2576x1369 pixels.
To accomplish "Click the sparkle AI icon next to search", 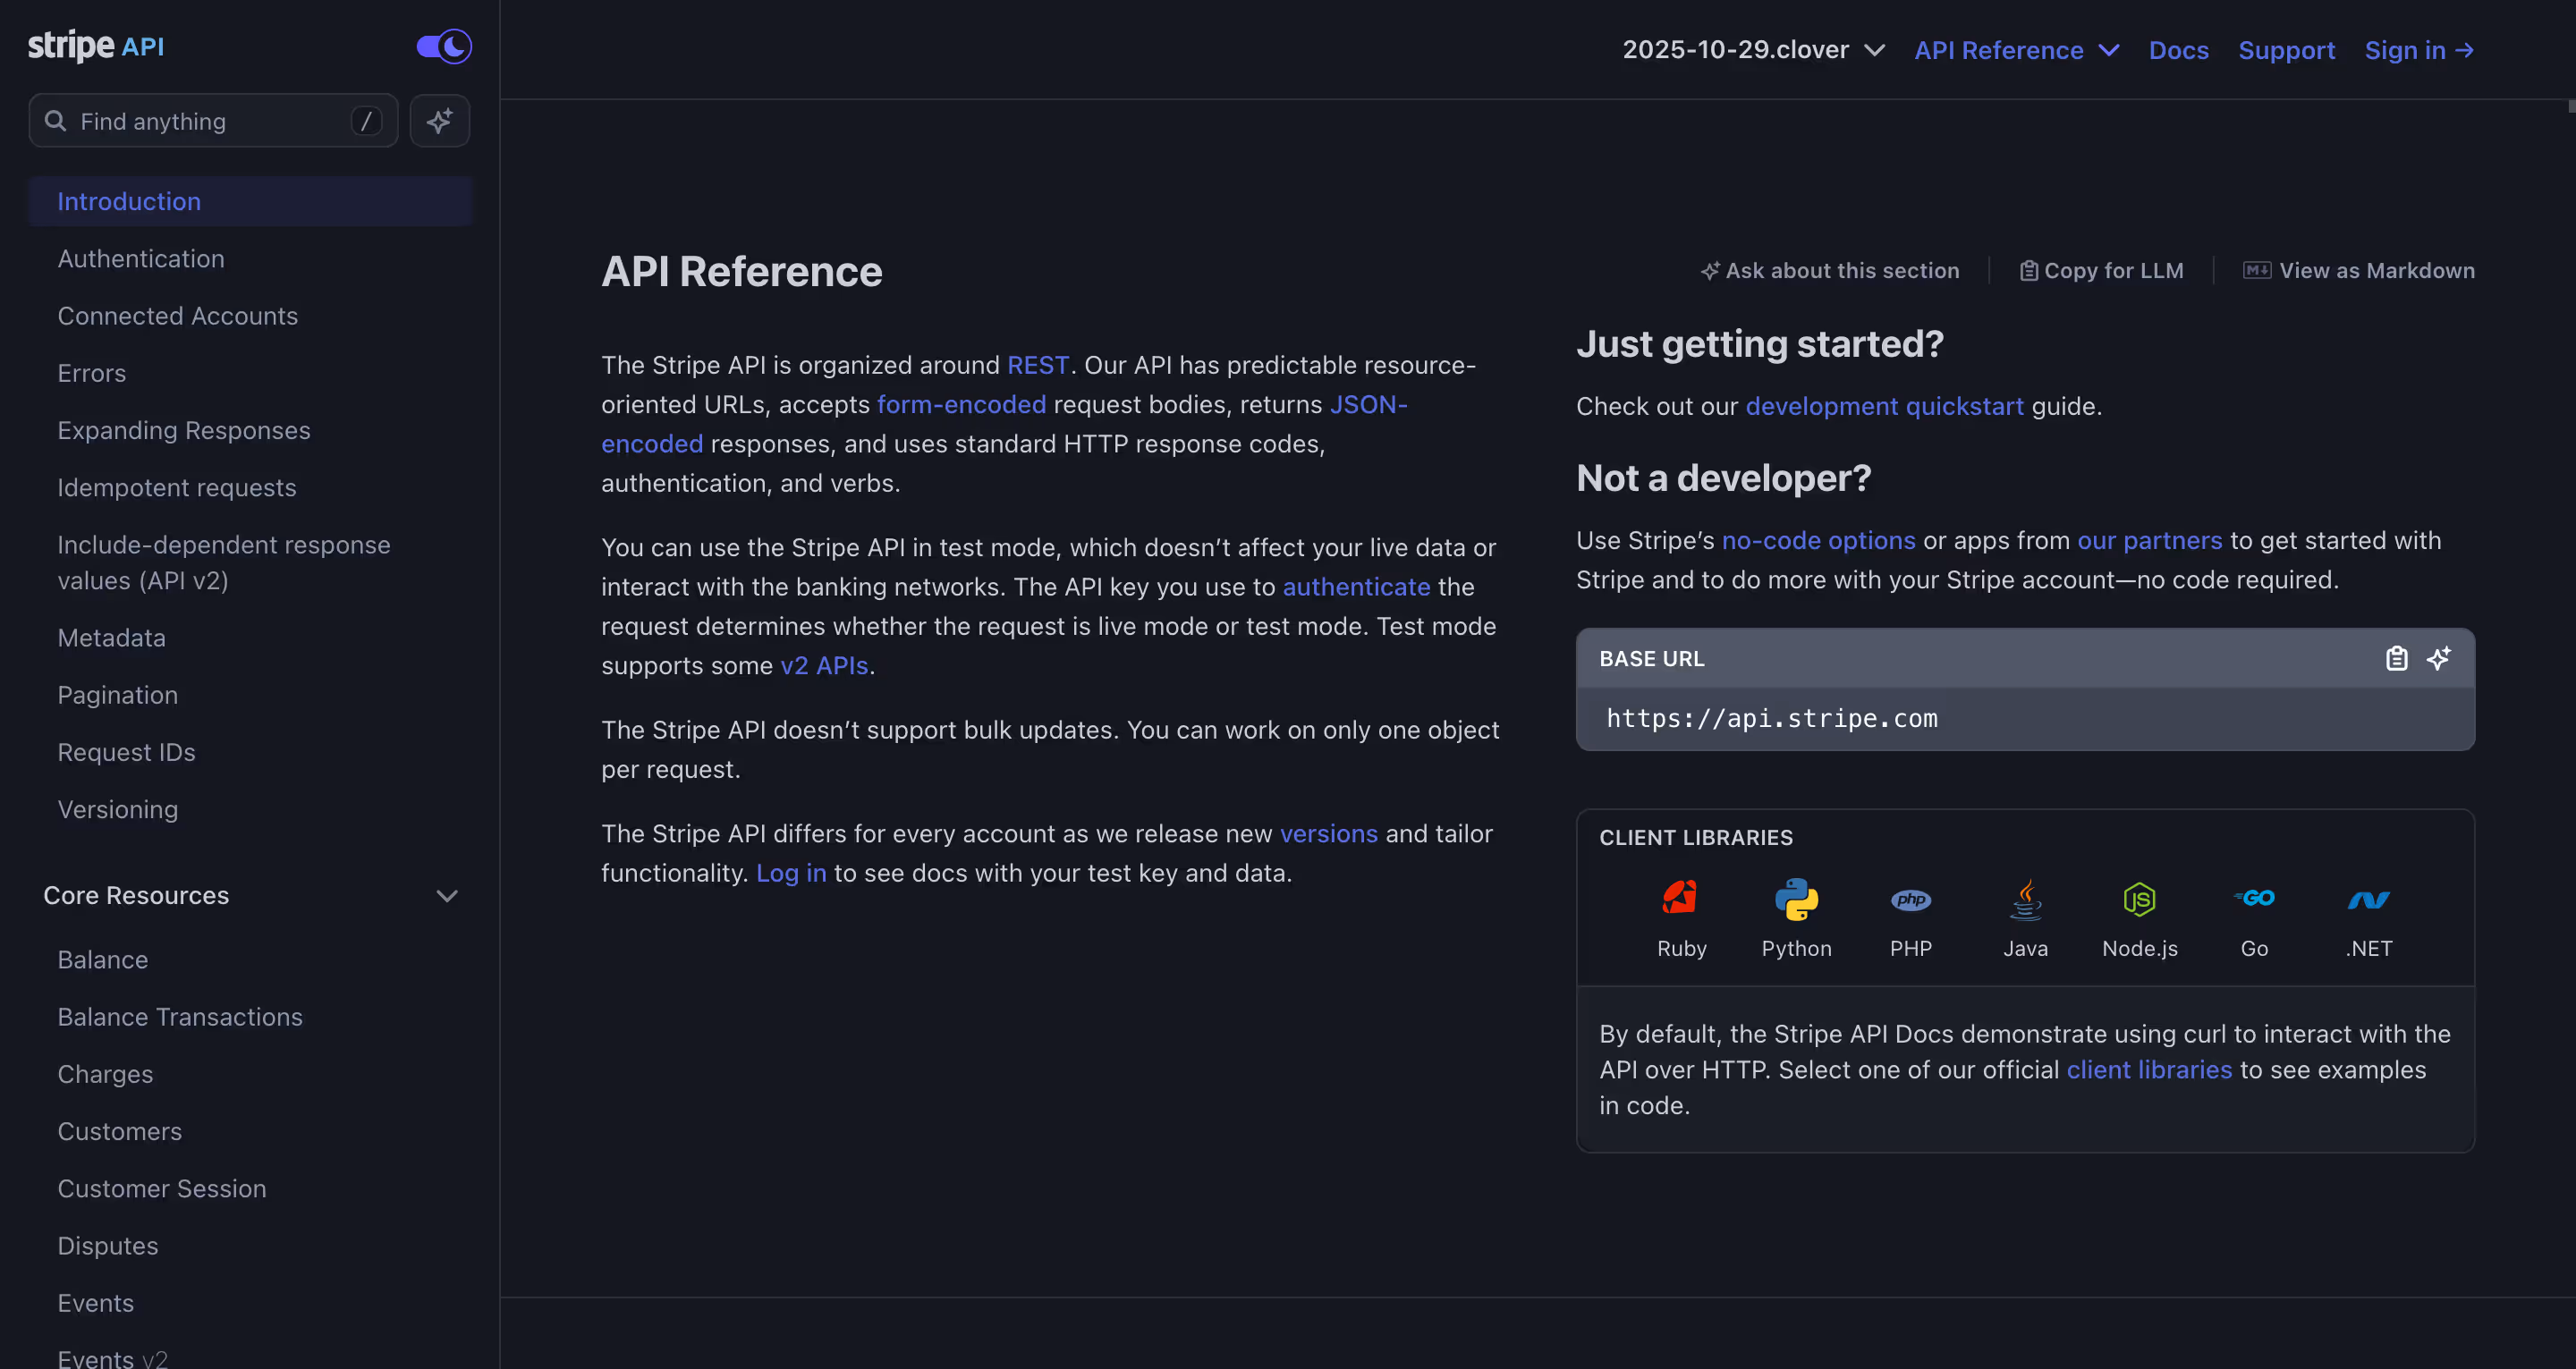I will point(440,120).
